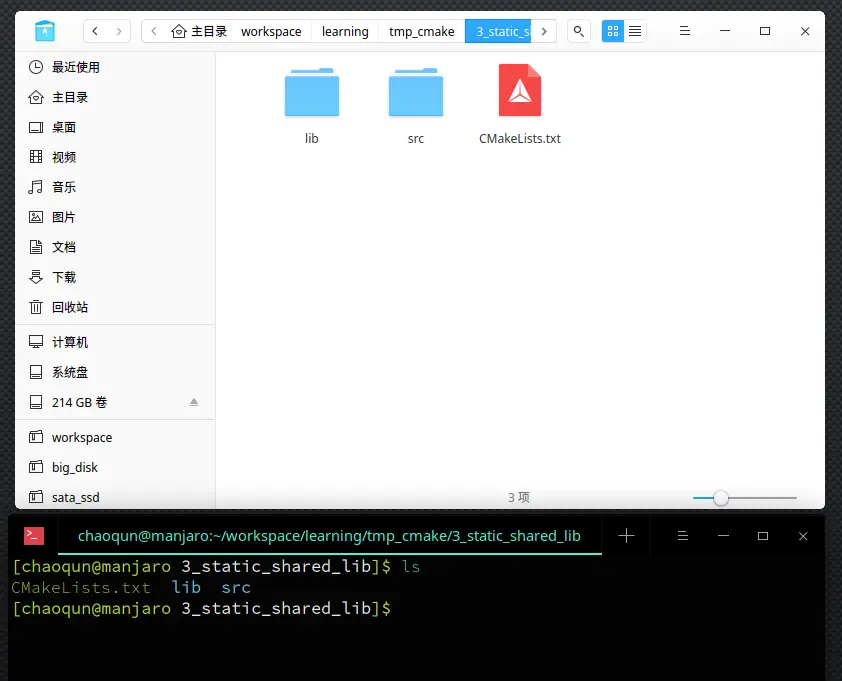Minimize the terminal window
842x681 pixels.
pyautogui.click(x=723, y=535)
